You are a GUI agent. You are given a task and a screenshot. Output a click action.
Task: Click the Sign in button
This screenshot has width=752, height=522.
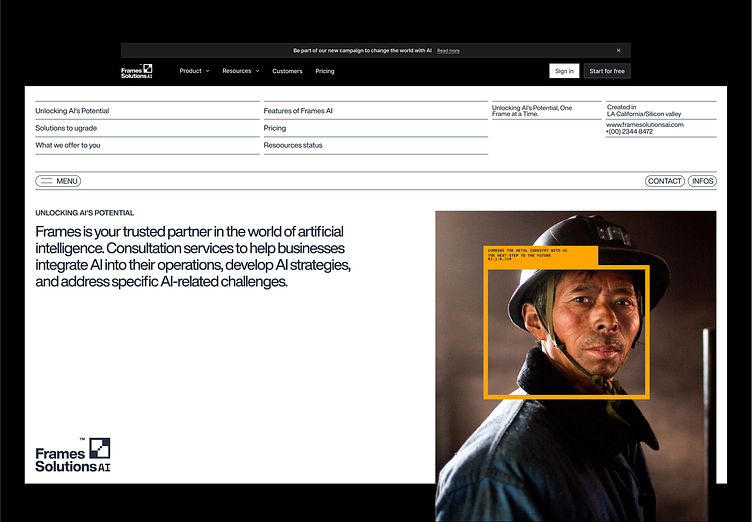[564, 71]
